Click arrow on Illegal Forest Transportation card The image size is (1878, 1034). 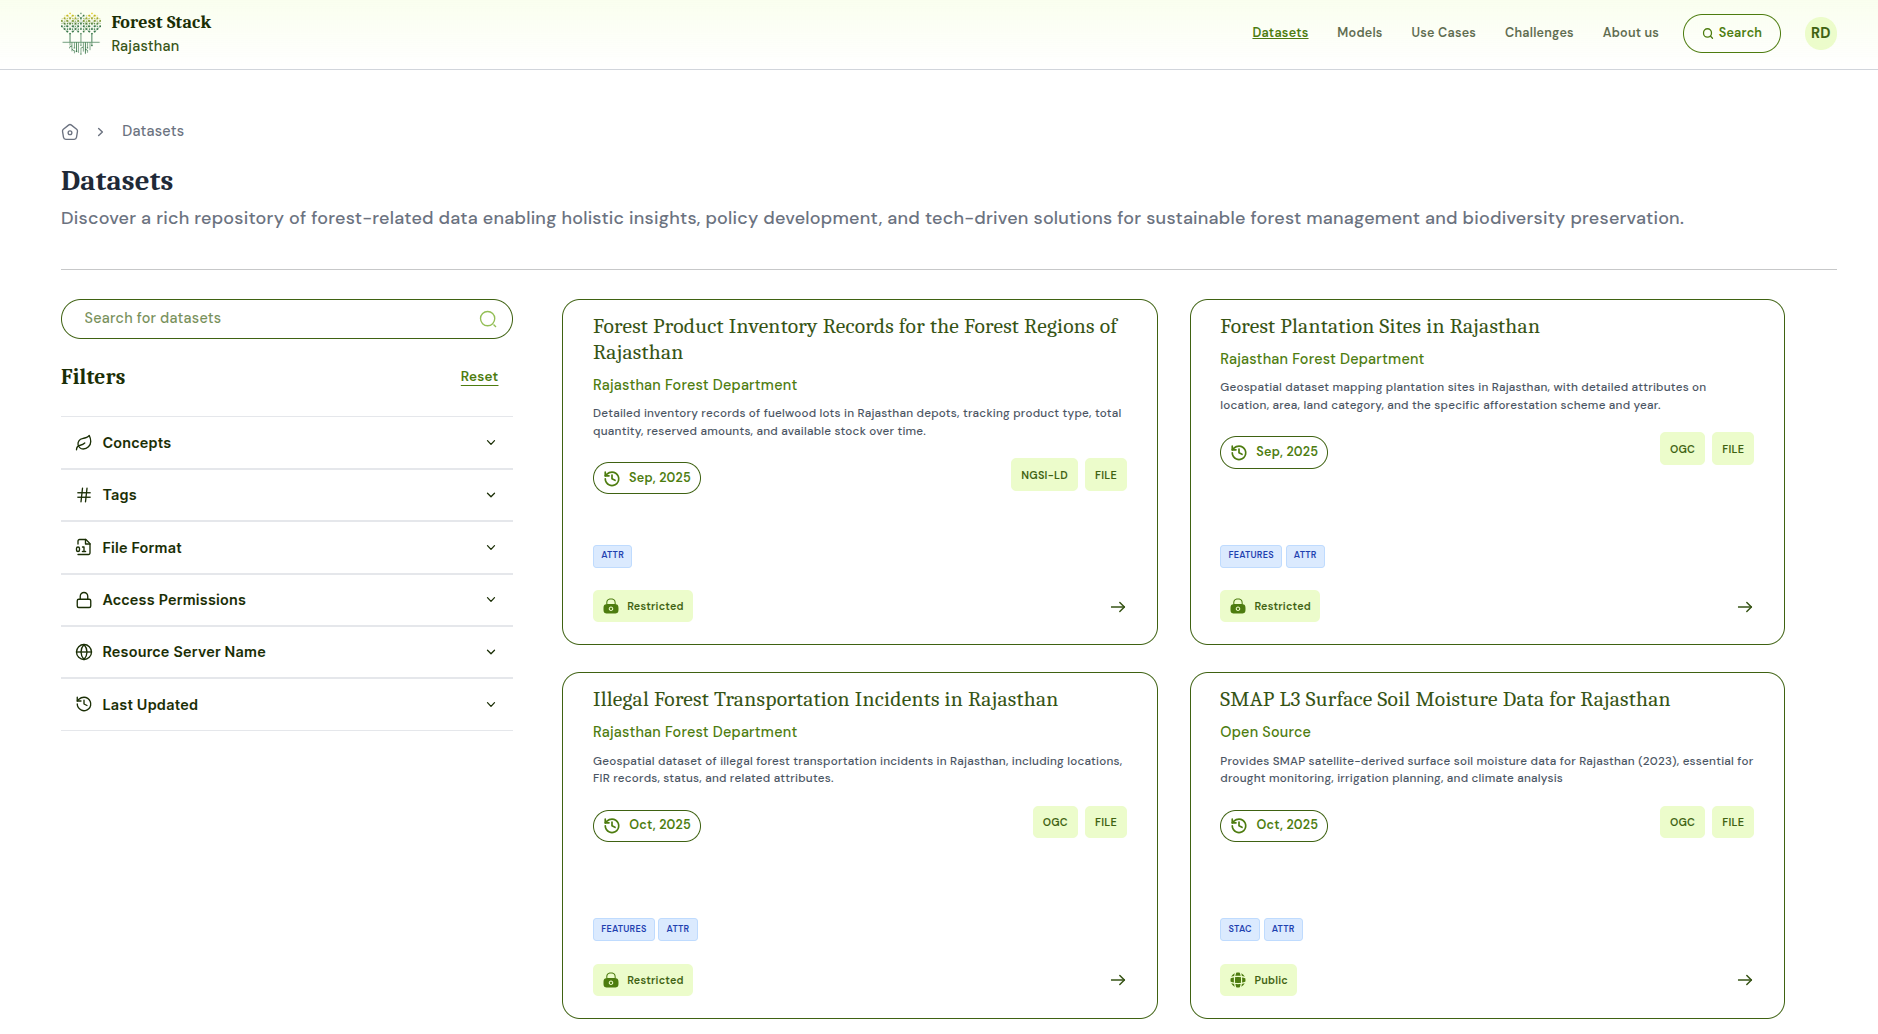tap(1118, 980)
